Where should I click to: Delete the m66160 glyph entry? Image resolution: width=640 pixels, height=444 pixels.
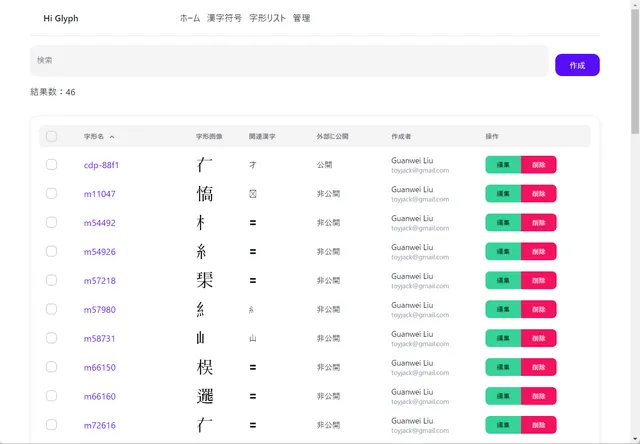point(539,396)
